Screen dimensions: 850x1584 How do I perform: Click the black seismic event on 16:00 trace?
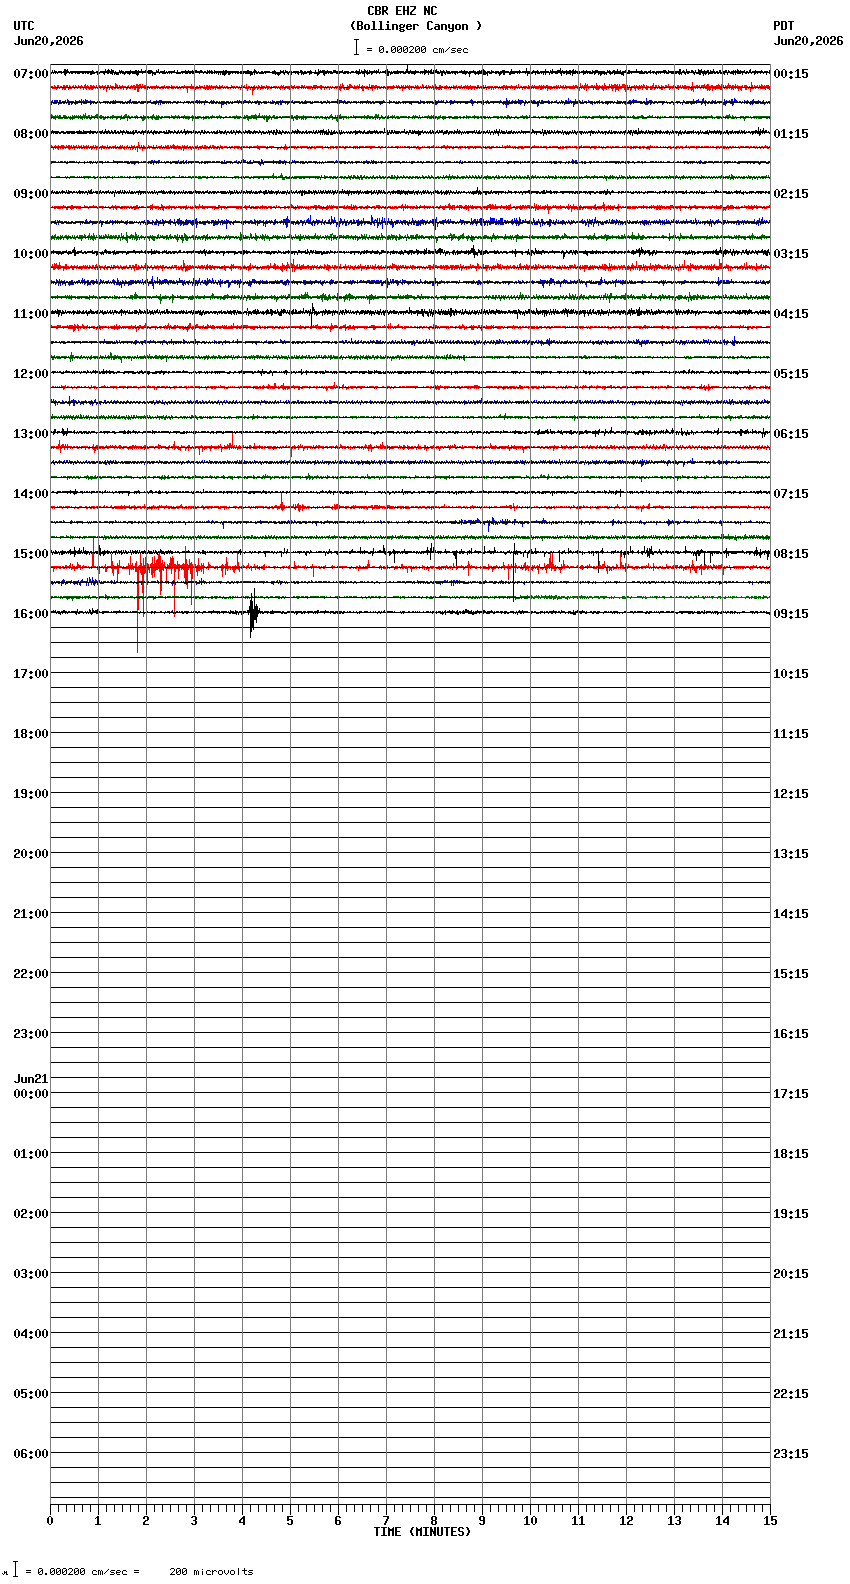(253, 613)
